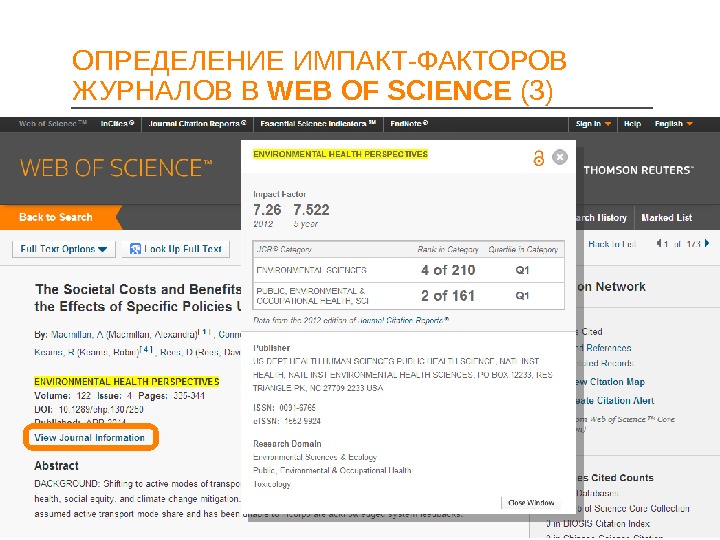Open Cited References link
Image resolution: width=720 pixels, height=540 pixels.
coord(604,348)
